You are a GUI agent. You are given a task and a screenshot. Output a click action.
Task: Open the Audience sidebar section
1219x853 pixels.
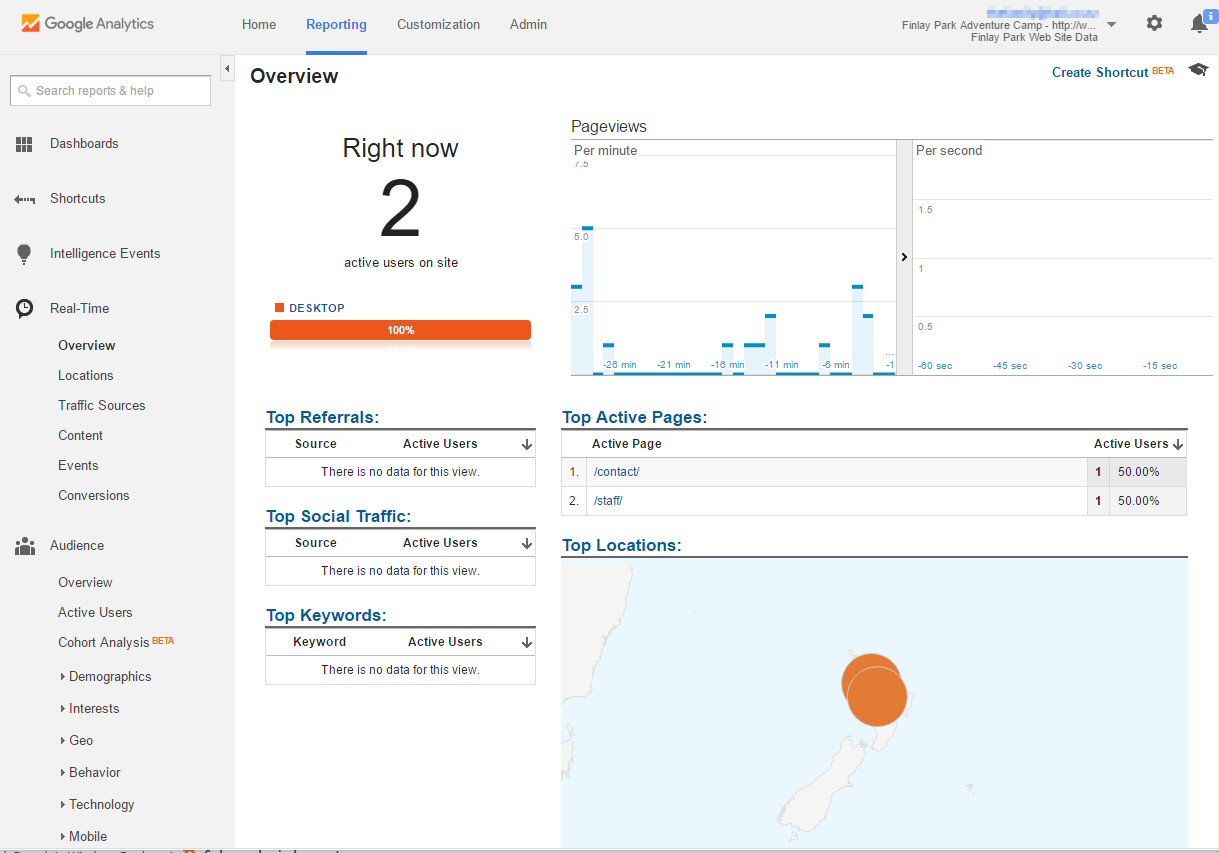[77, 546]
